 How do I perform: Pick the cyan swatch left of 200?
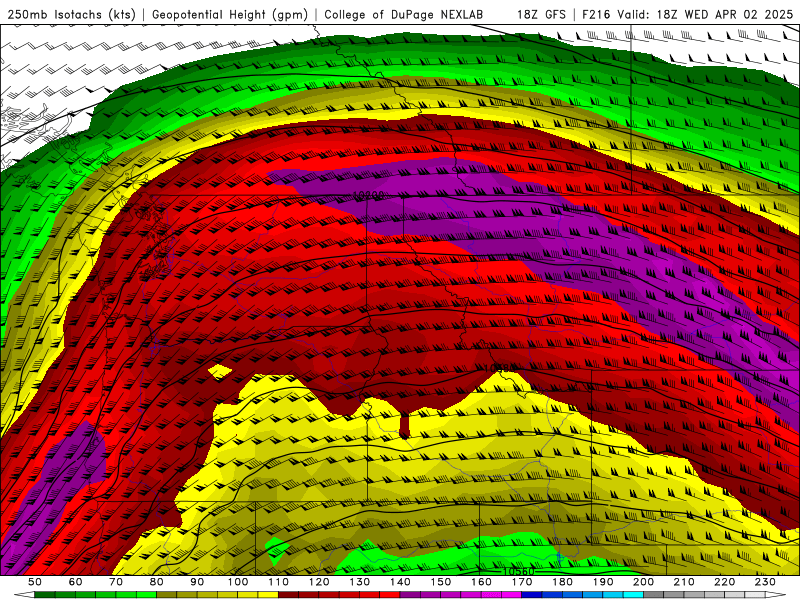633,595
